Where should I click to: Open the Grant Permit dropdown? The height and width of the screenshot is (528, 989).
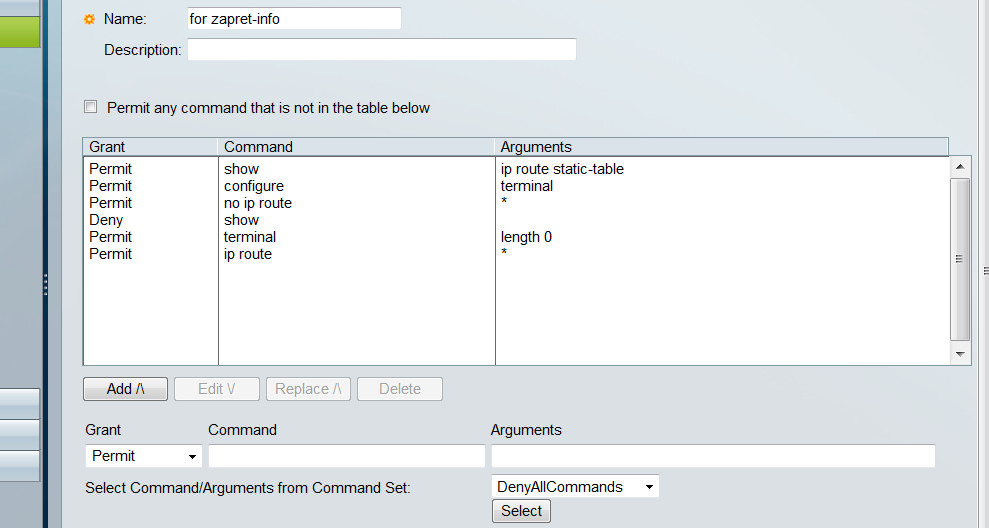tap(144, 456)
